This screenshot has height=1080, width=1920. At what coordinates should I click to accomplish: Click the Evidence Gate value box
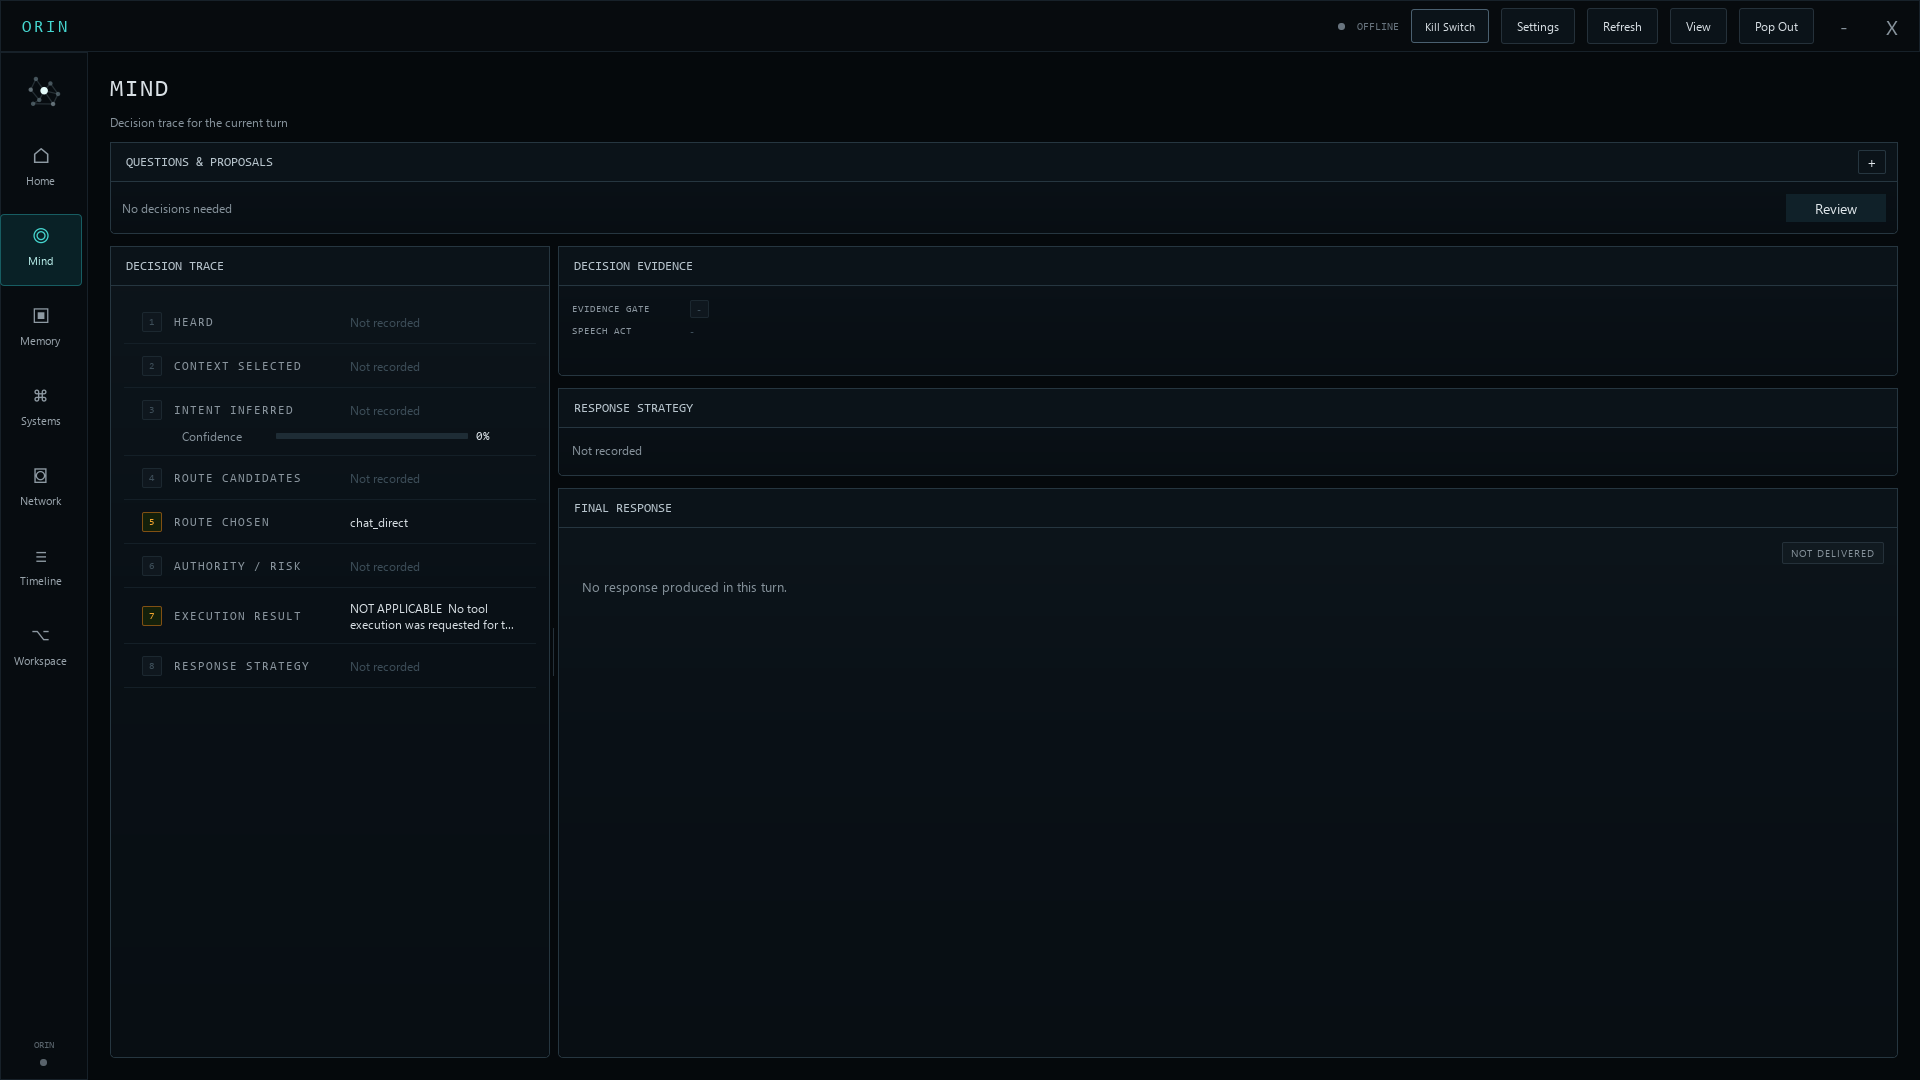click(699, 309)
